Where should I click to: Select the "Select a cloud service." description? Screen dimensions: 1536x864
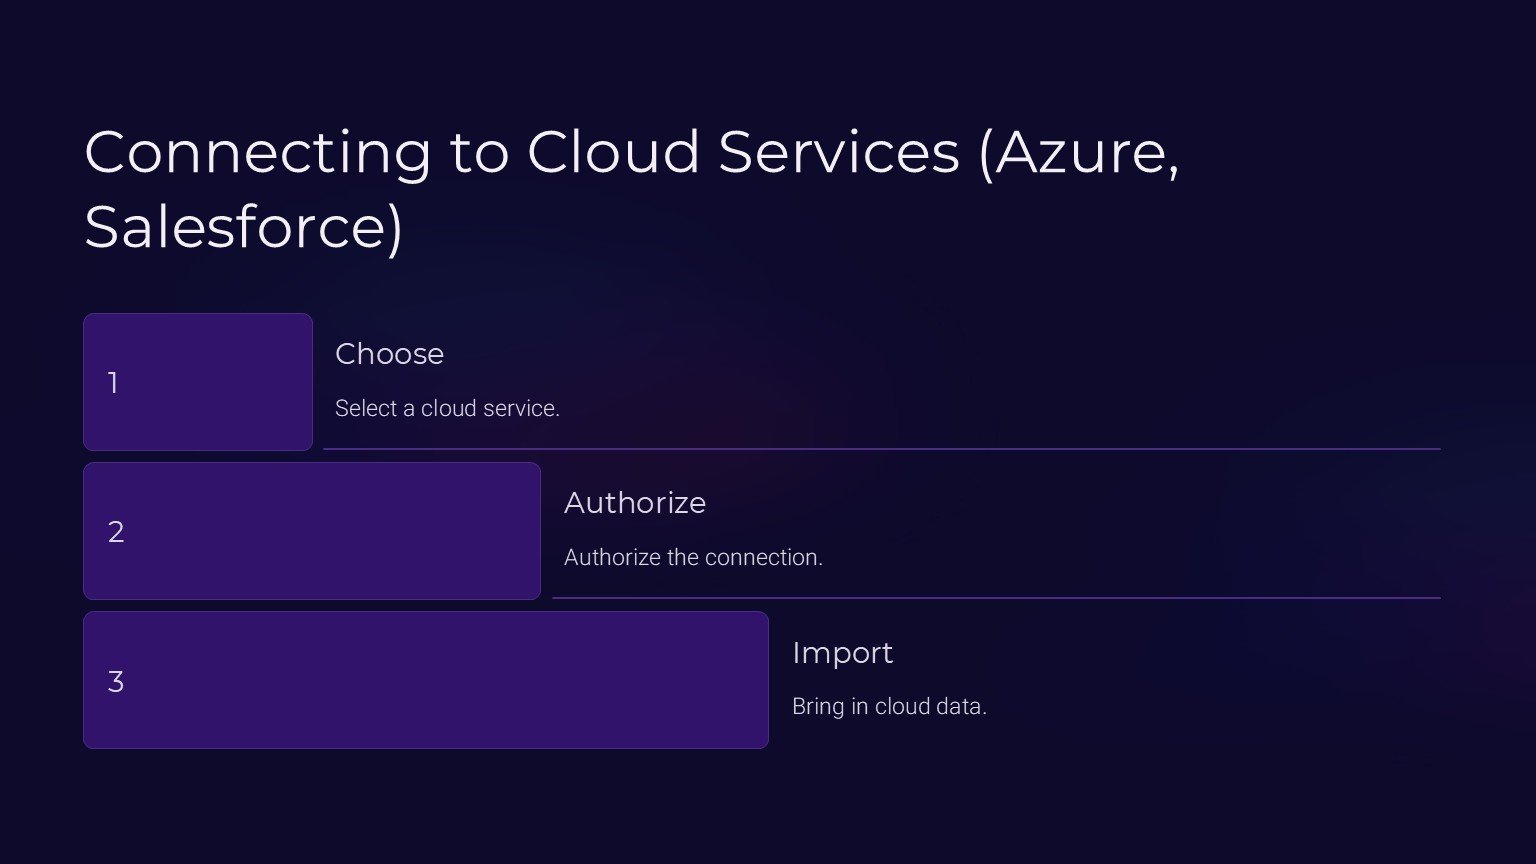[447, 409]
